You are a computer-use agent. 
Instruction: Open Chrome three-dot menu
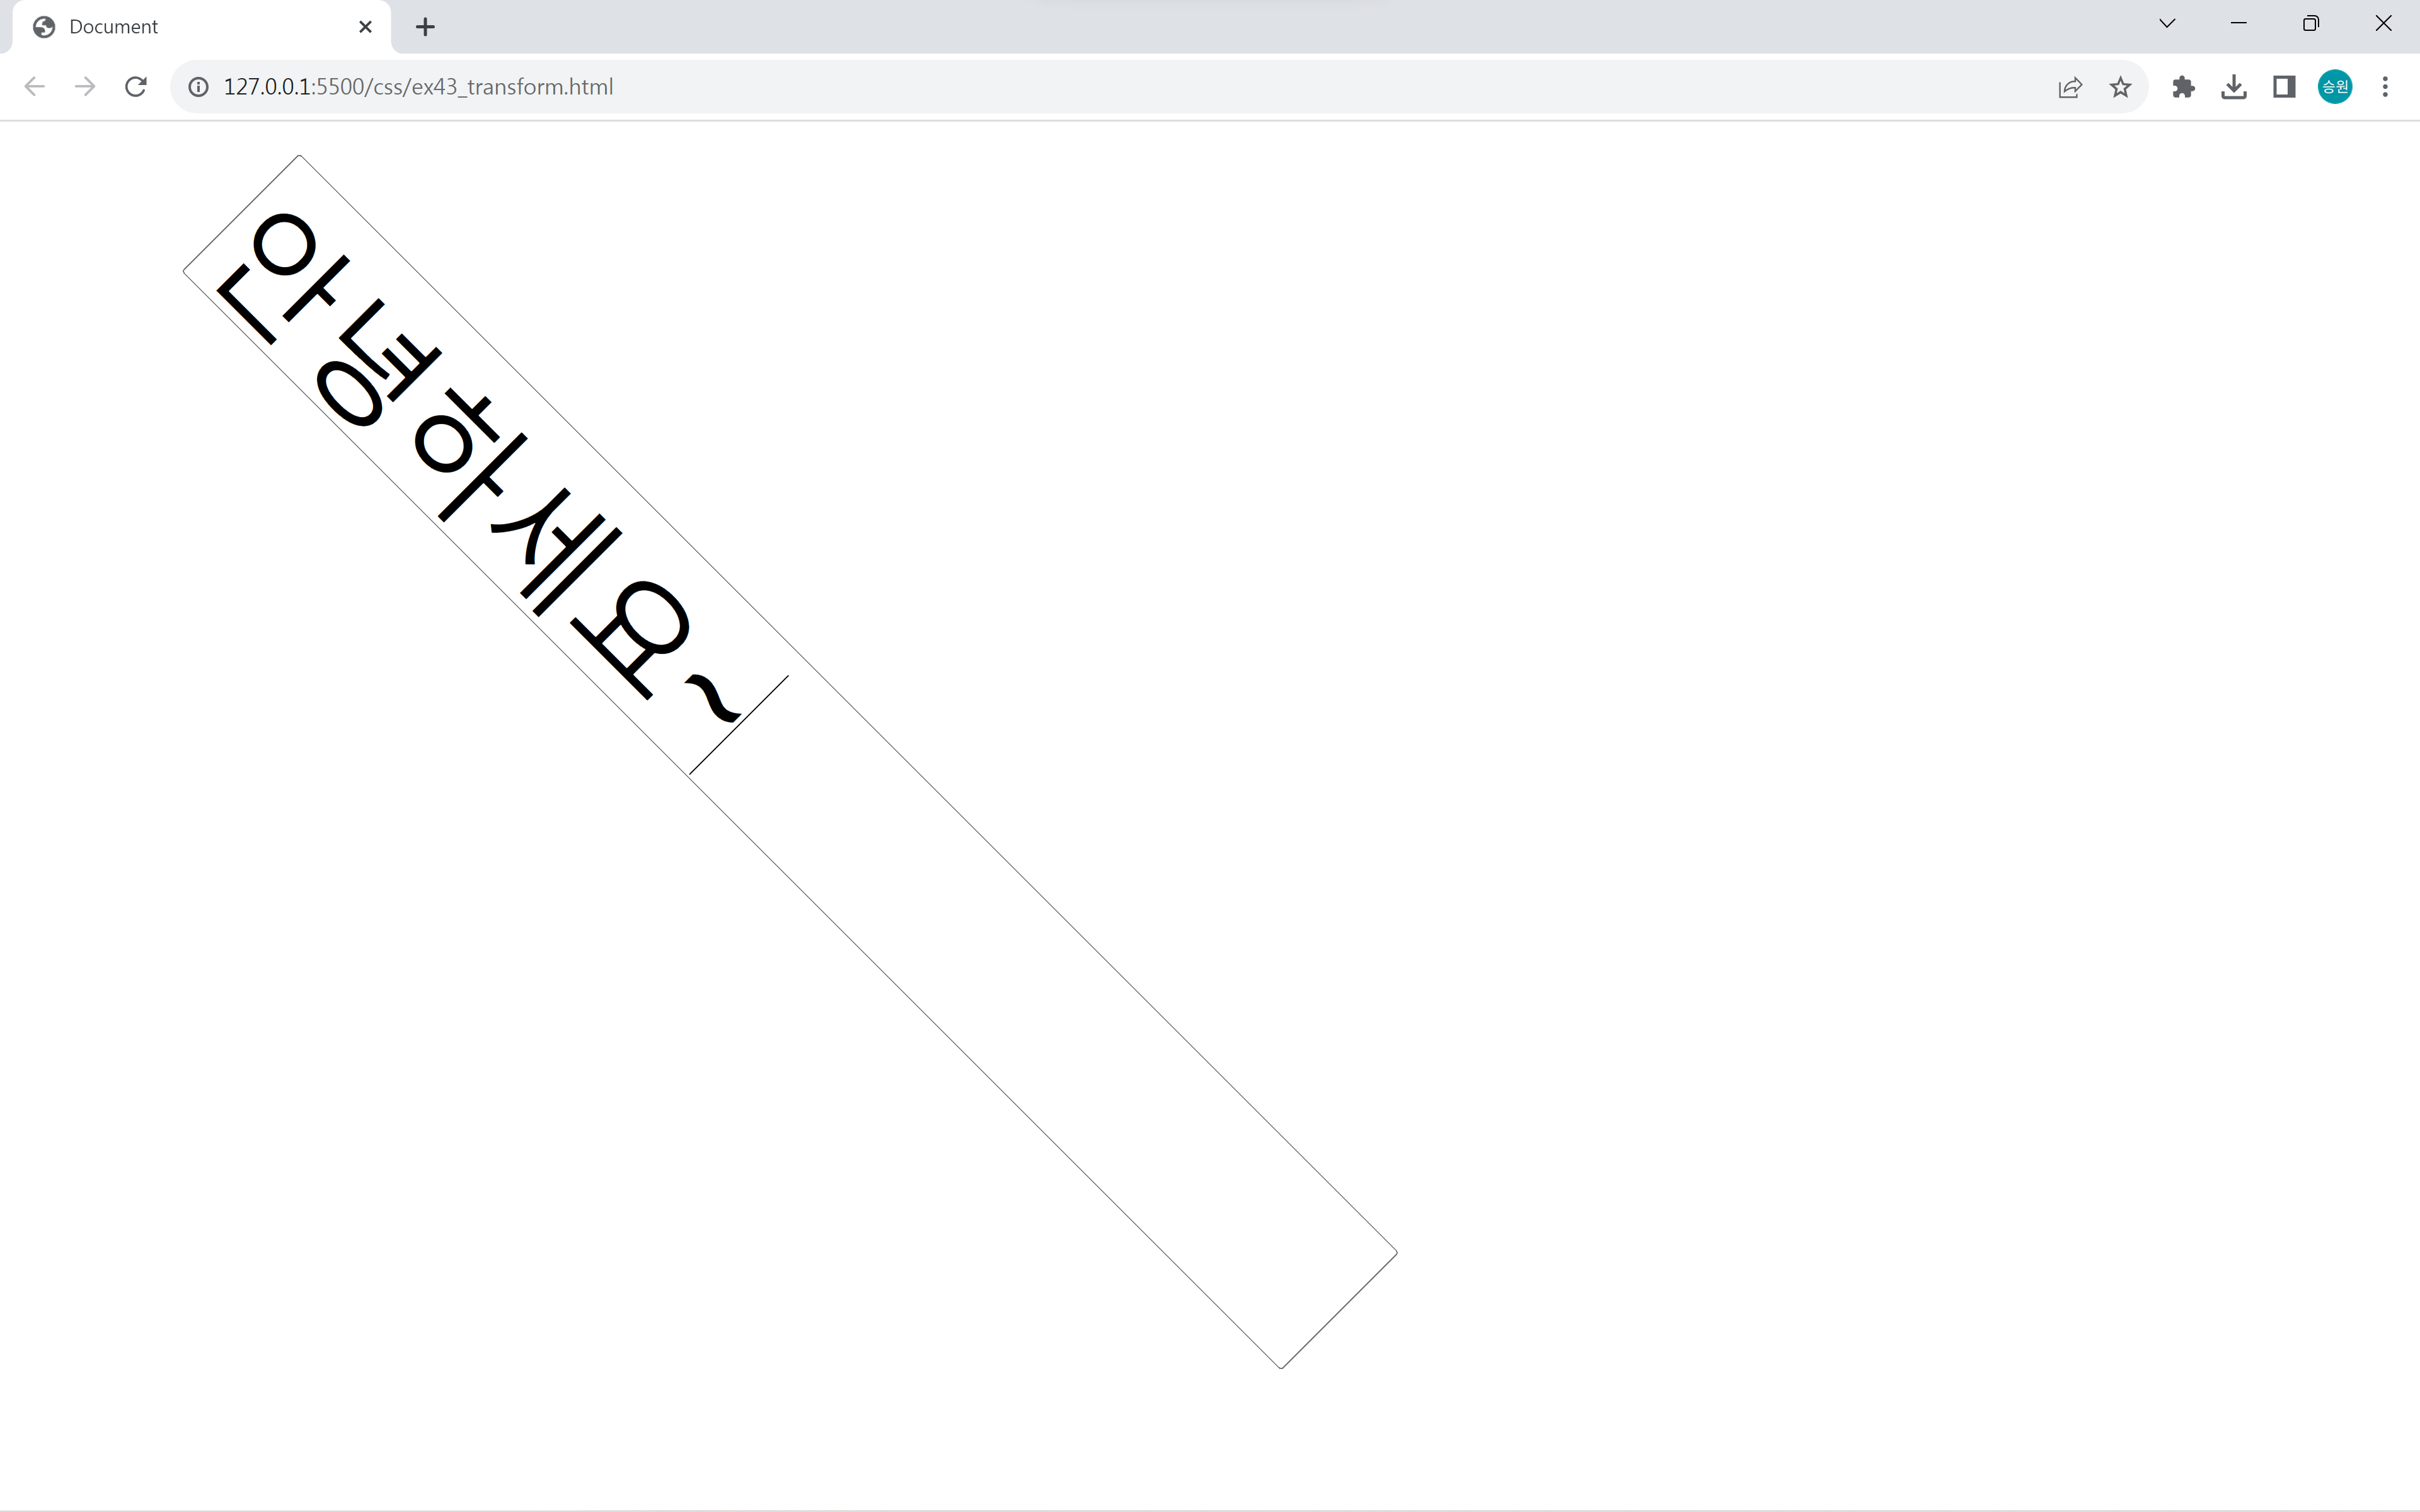(2385, 87)
